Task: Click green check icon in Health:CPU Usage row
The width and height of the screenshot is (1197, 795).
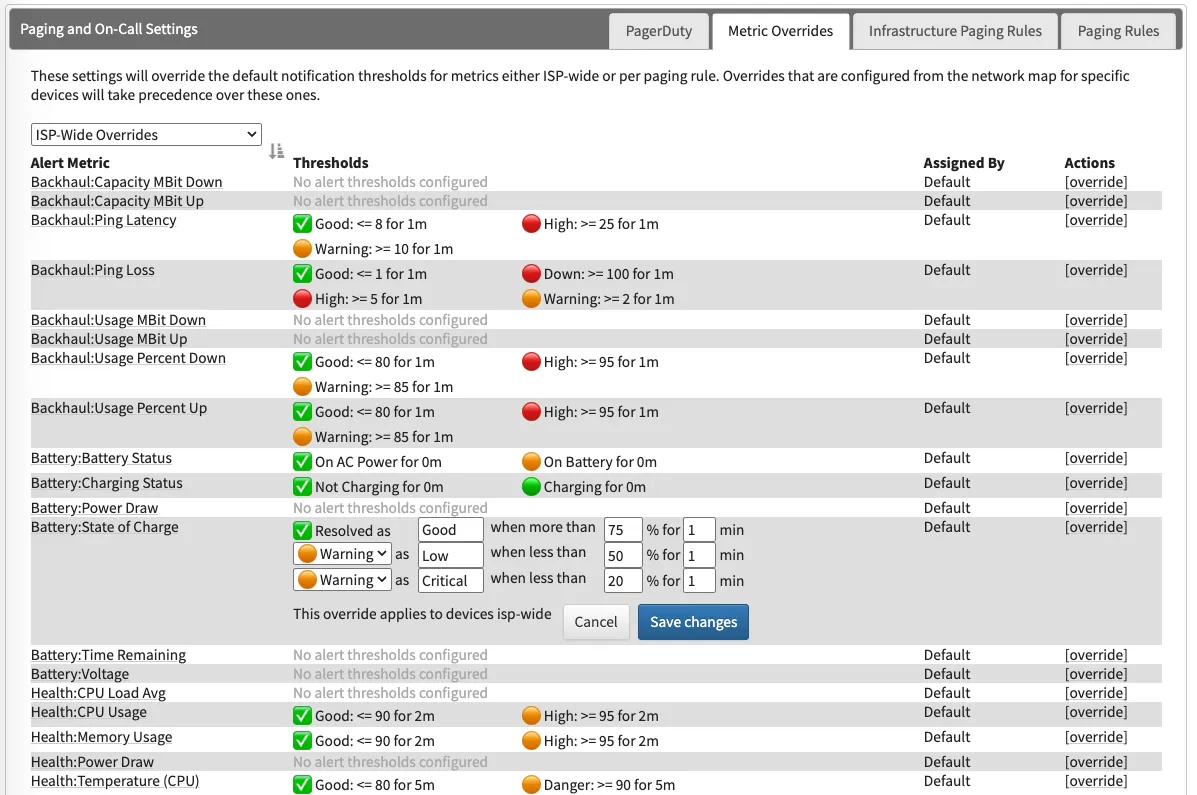Action: coord(302,716)
